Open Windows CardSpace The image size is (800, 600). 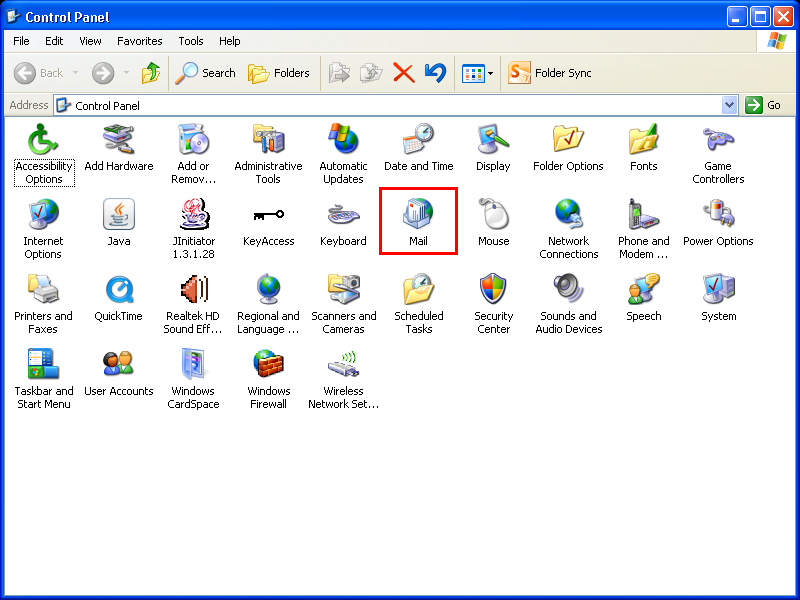click(x=193, y=380)
